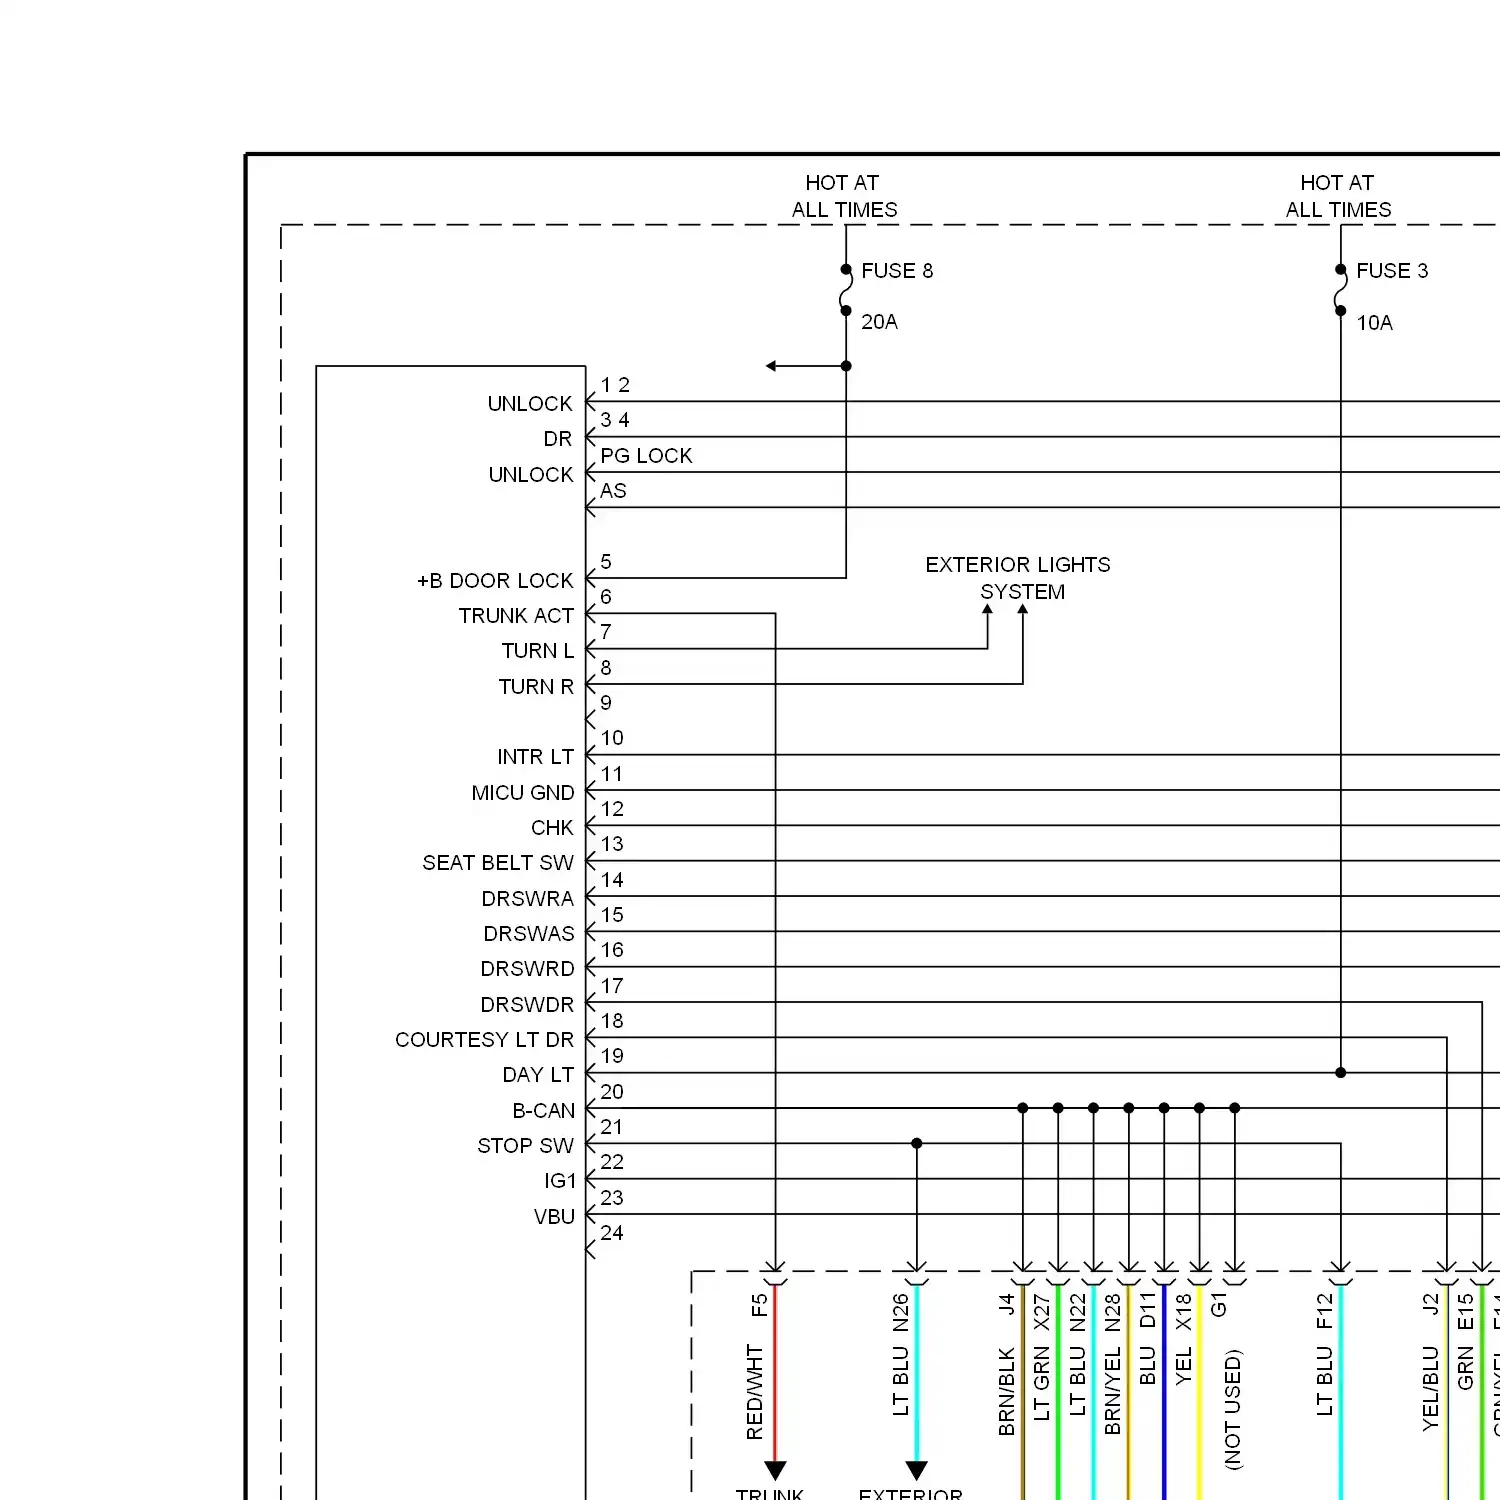The width and height of the screenshot is (1500, 1500).
Task: Select the BRN/YEL wire color label
Action: click(1112, 1391)
